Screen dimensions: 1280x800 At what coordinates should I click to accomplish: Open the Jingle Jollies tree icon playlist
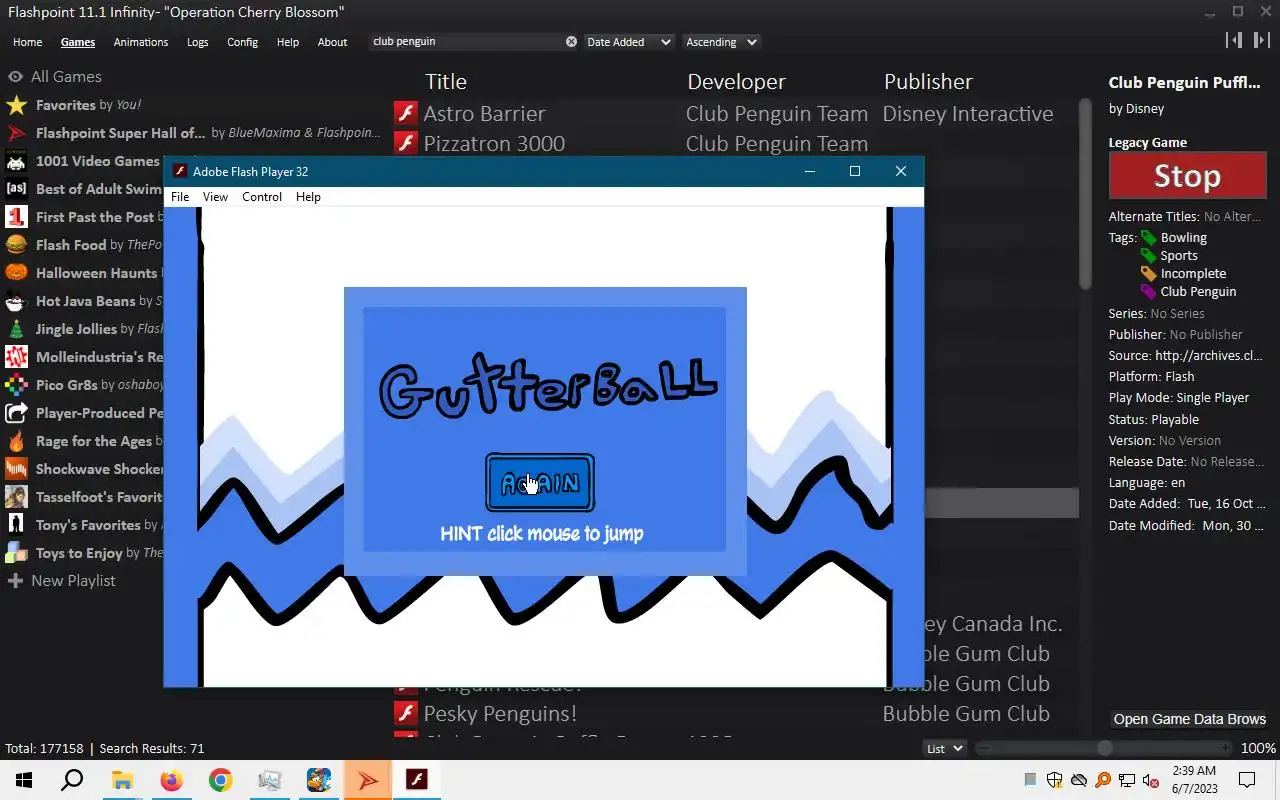[x=16, y=329]
